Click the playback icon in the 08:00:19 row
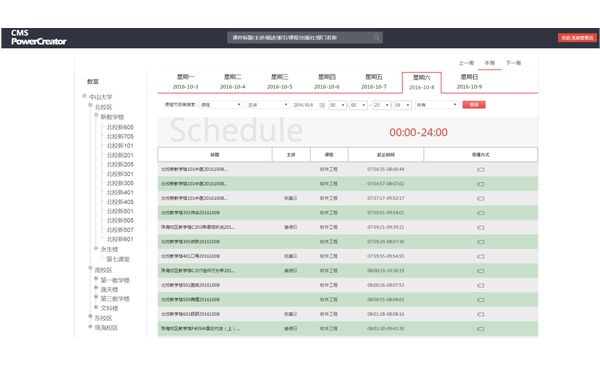 (x=481, y=271)
